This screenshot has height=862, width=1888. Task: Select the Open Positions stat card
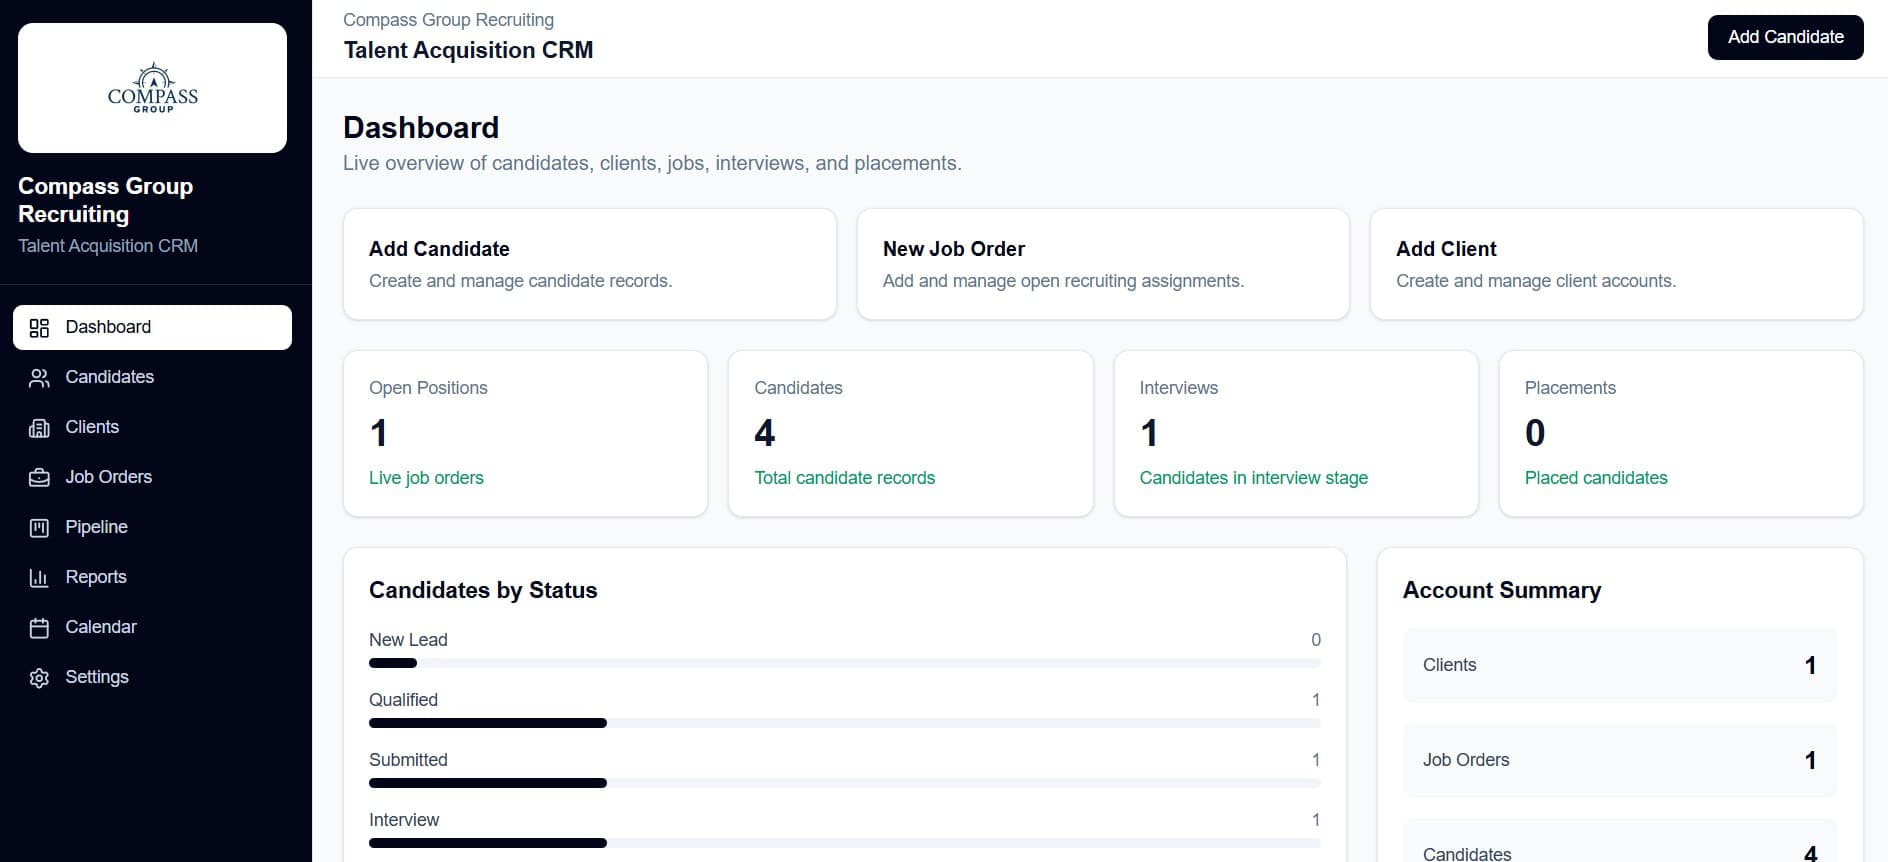click(x=525, y=433)
